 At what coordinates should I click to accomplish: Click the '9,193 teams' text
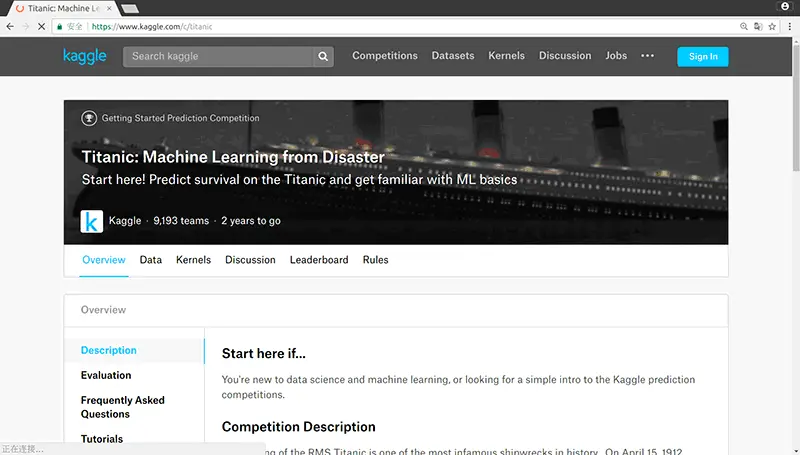pyautogui.click(x=181, y=221)
